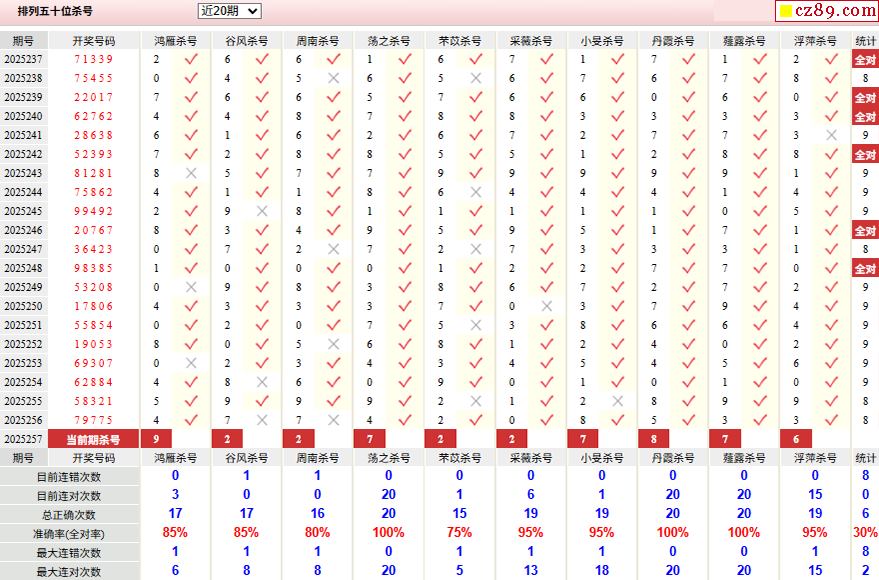Viewport: 879px width, 580px height.
Task: Select period number 2025257
Action: (x=23, y=439)
